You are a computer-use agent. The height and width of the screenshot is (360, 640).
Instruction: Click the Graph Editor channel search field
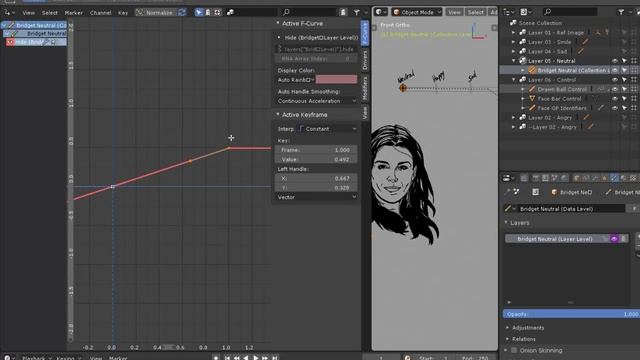(x=309, y=13)
